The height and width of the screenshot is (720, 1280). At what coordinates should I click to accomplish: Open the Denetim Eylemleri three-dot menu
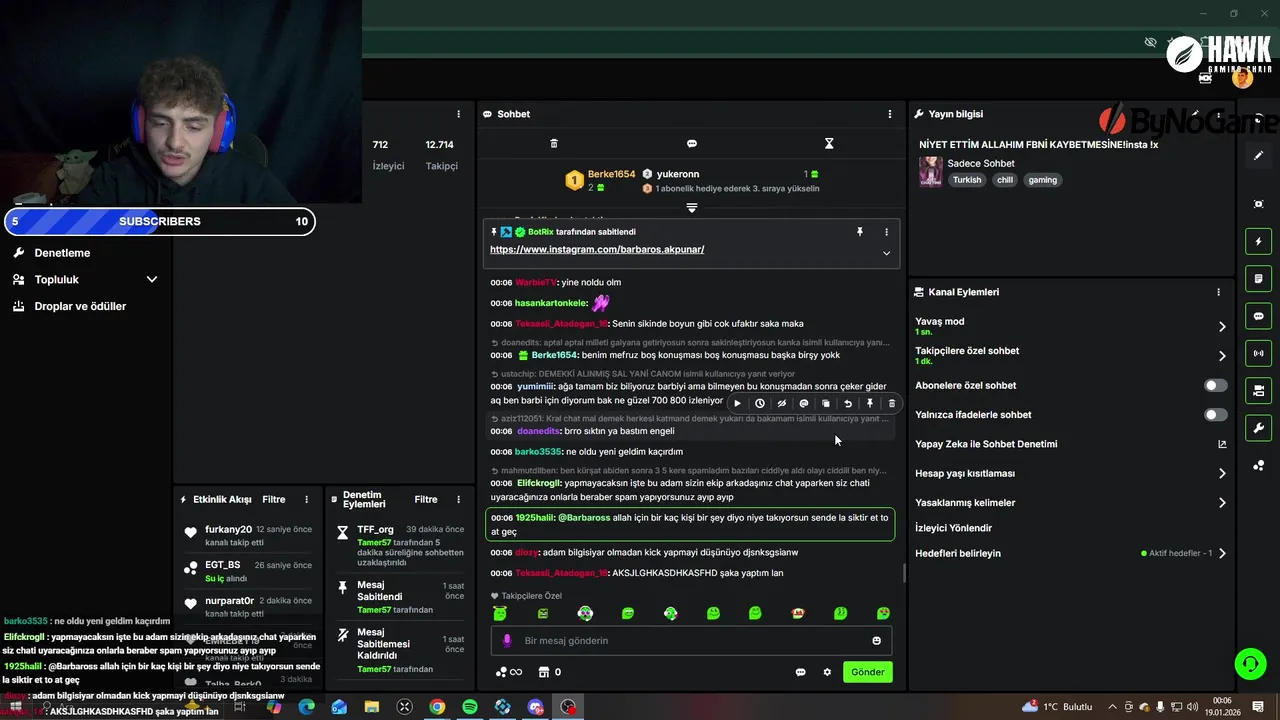point(459,499)
